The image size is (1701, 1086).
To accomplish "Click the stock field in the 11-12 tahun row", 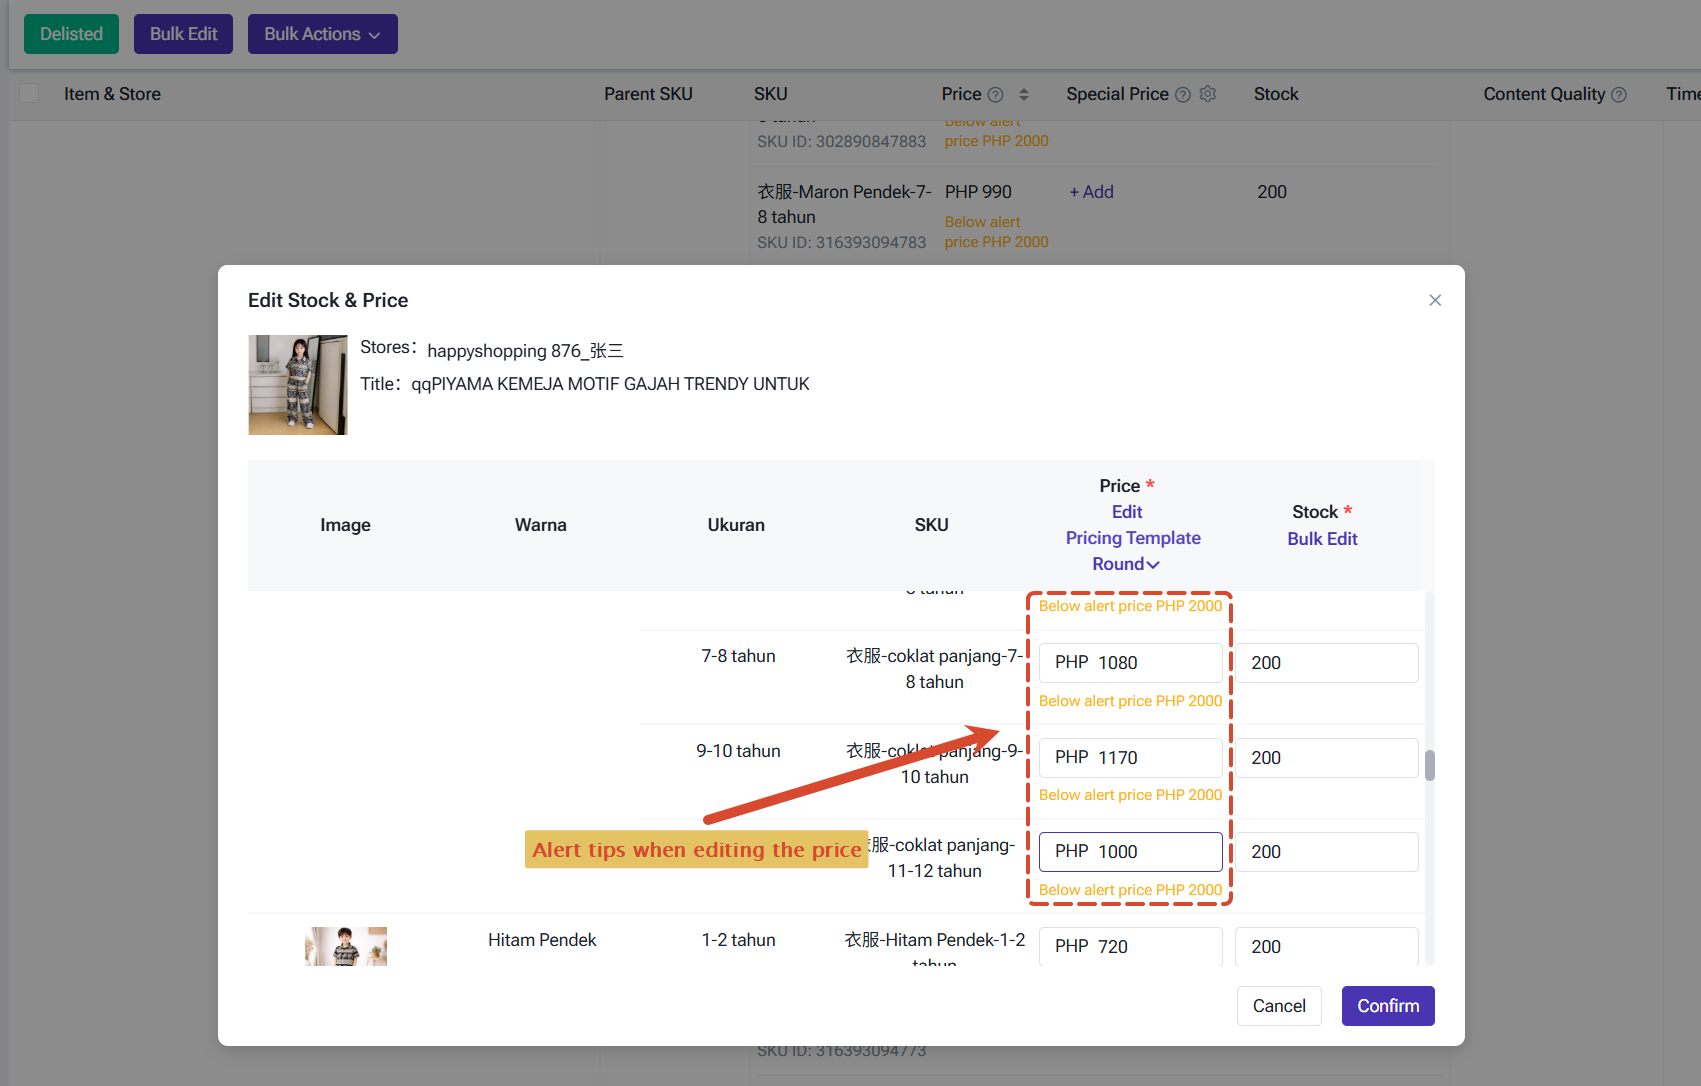I will pyautogui.click(x=1327, y=852).
